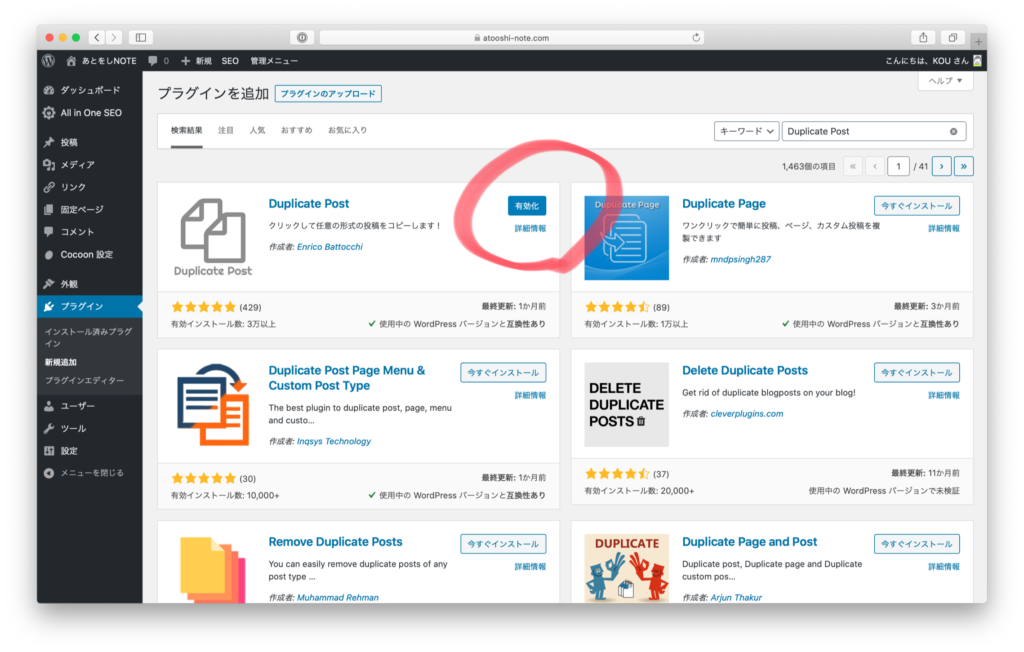
Task: Select the おすすめ tab
Action: [296, 130]
